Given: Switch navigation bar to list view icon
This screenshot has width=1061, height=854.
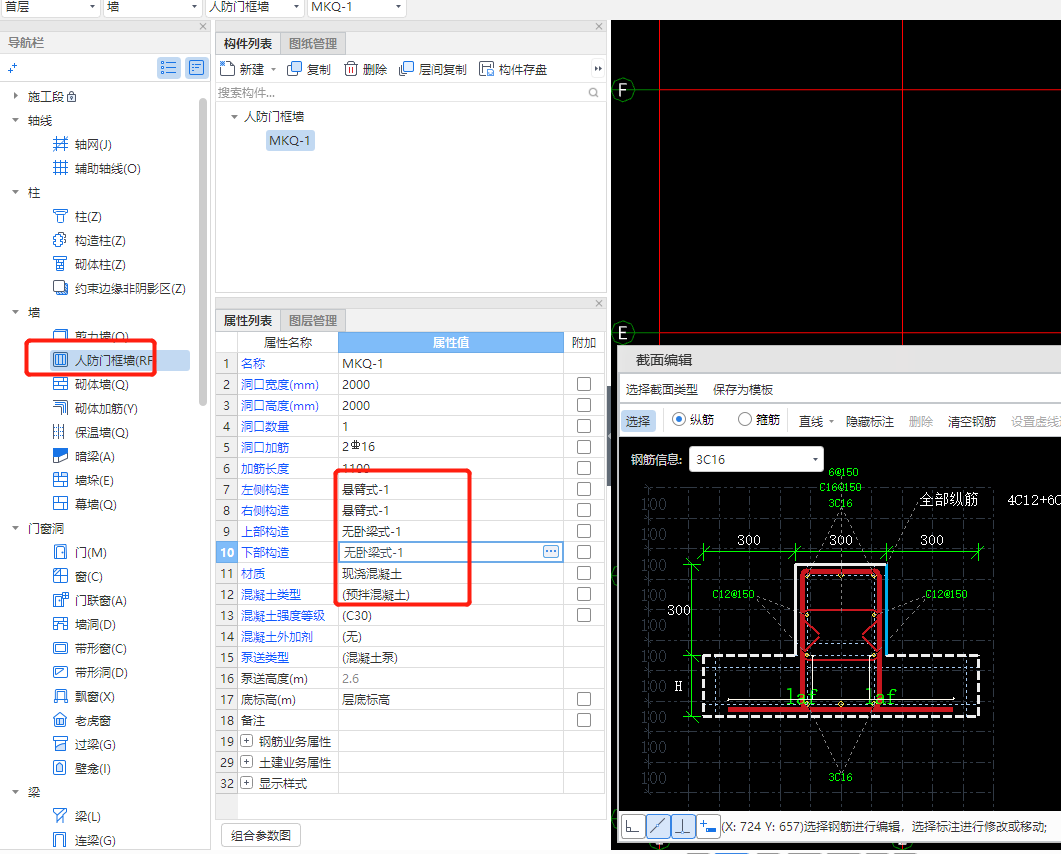Looking at the screenshot, I should point(168,68).
